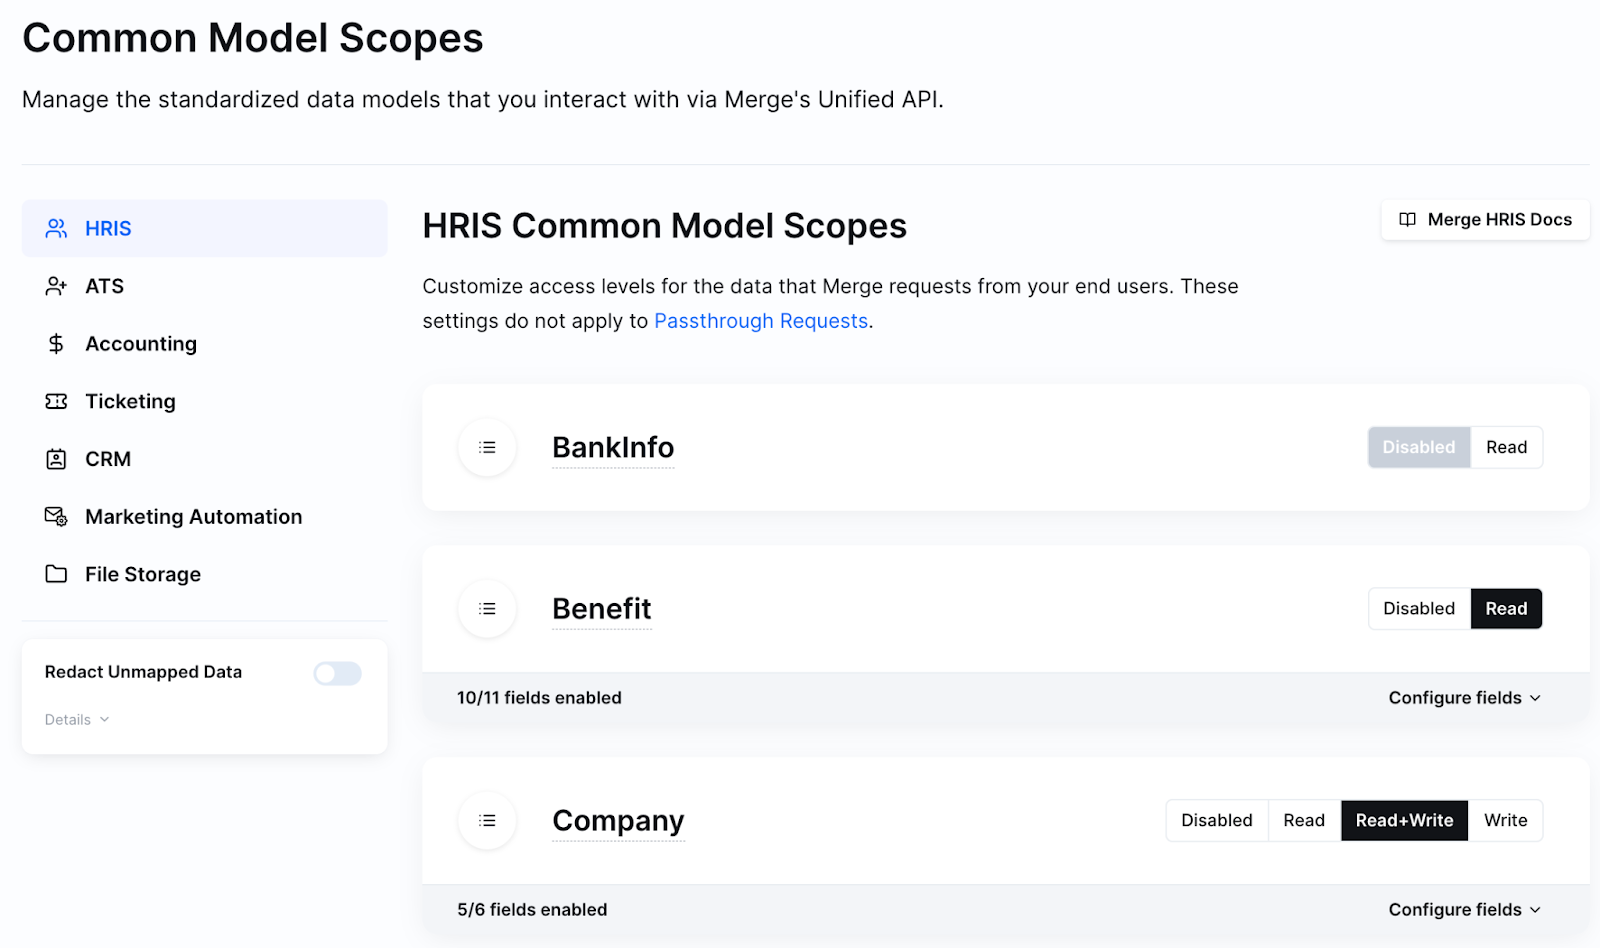Click the Benefit model name
Viewport: 1600px width, 948px height.
point(601,608)
